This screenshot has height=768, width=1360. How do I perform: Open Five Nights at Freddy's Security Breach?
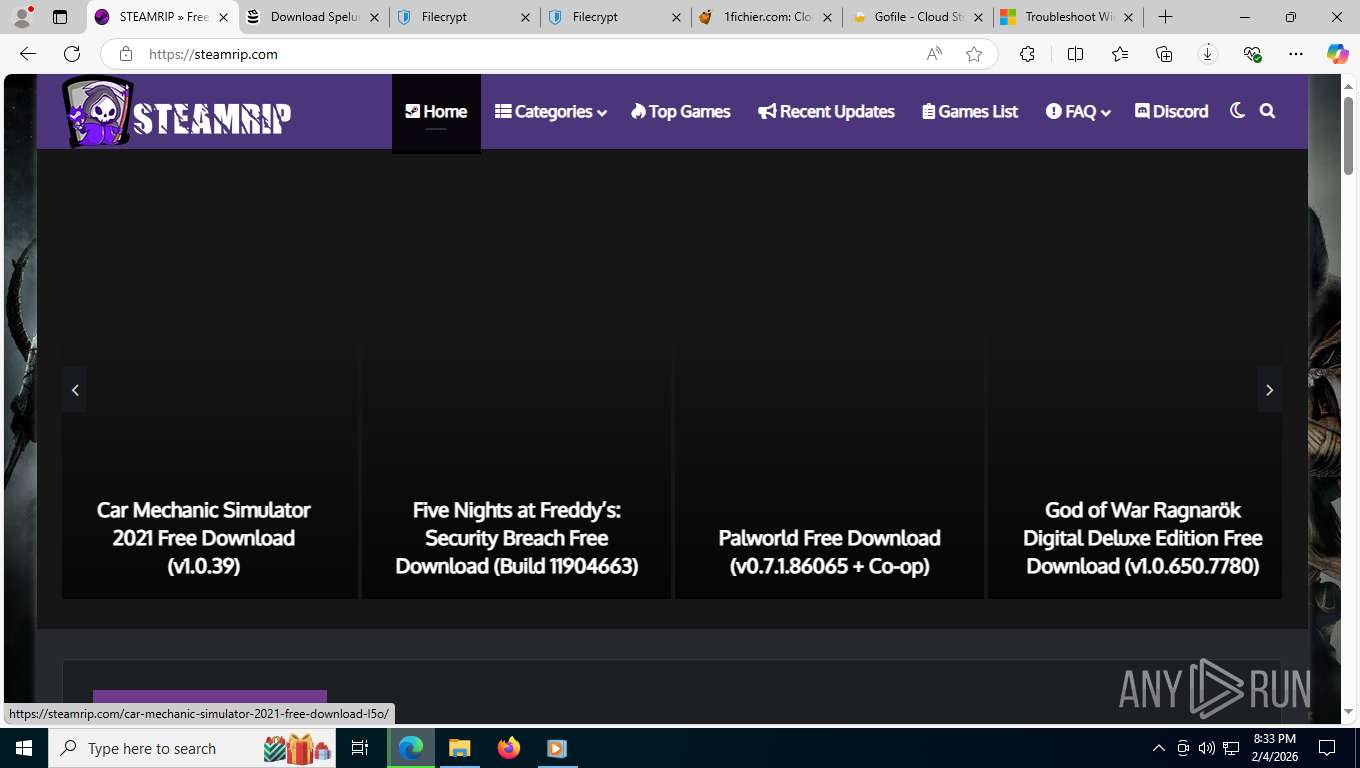pyautogui.click(x=517, y=538)
